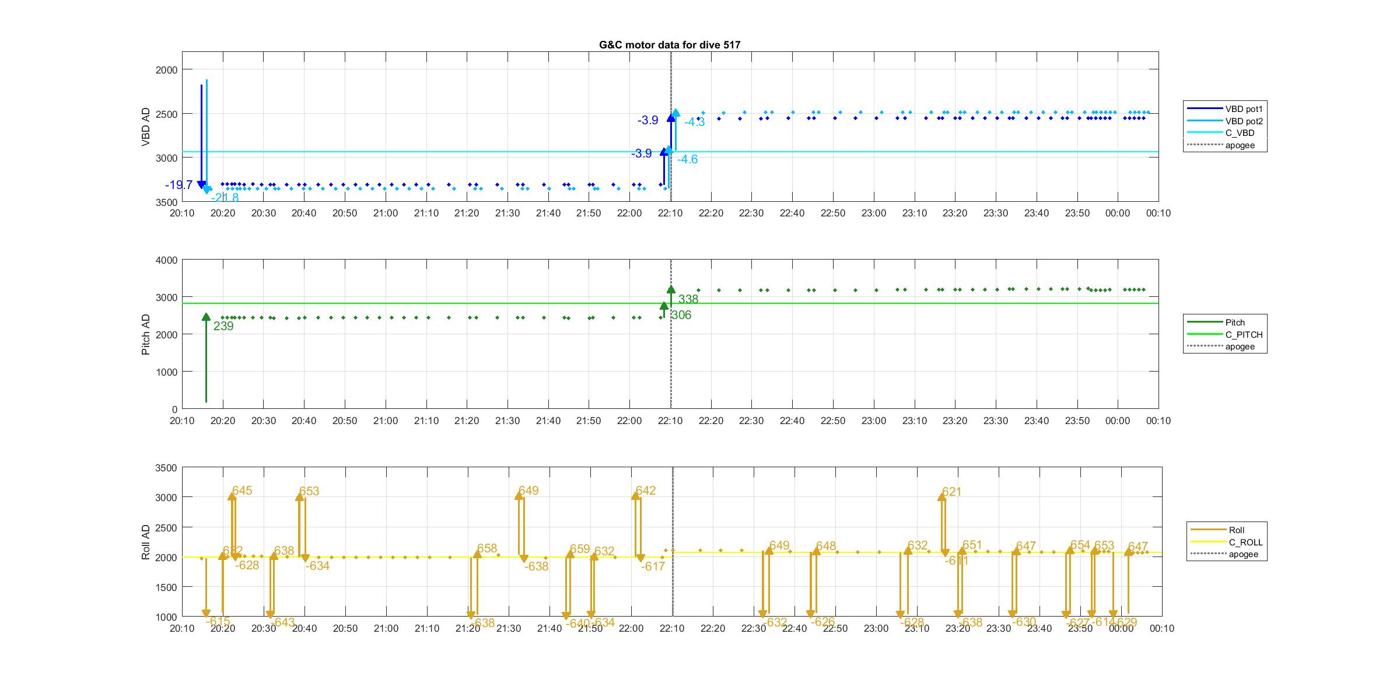1400x693 pixels.
Task: Click the green line sample beside 'Pitch'
Action: tap(1205, 322)
